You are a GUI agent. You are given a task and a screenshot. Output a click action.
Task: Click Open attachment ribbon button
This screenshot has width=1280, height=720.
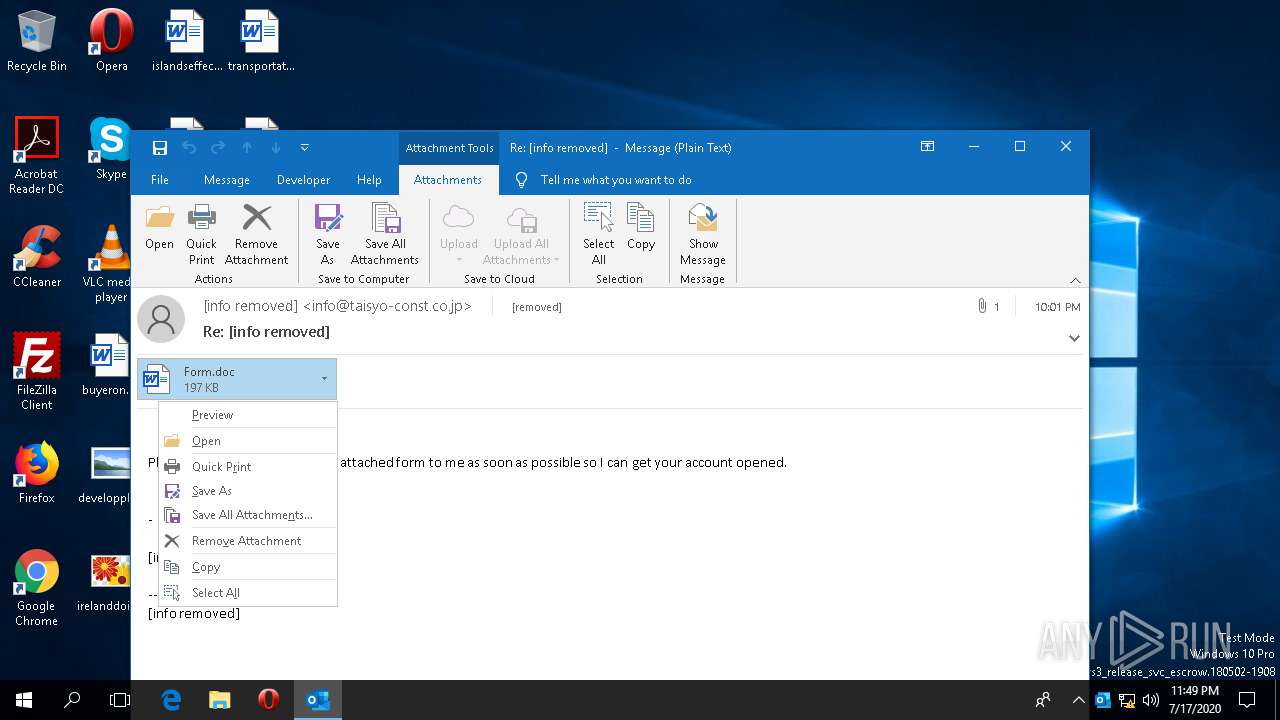(x=159, y=228)
